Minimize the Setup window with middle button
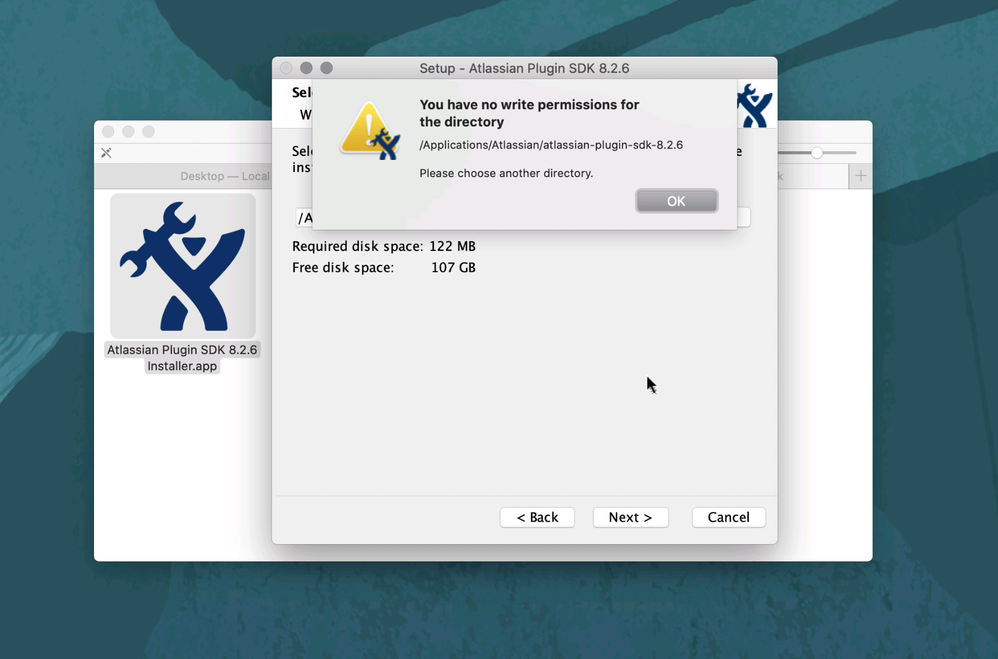The height and width of the screenshot is (659, 998). pyautogui.click(x=306, y=68)
